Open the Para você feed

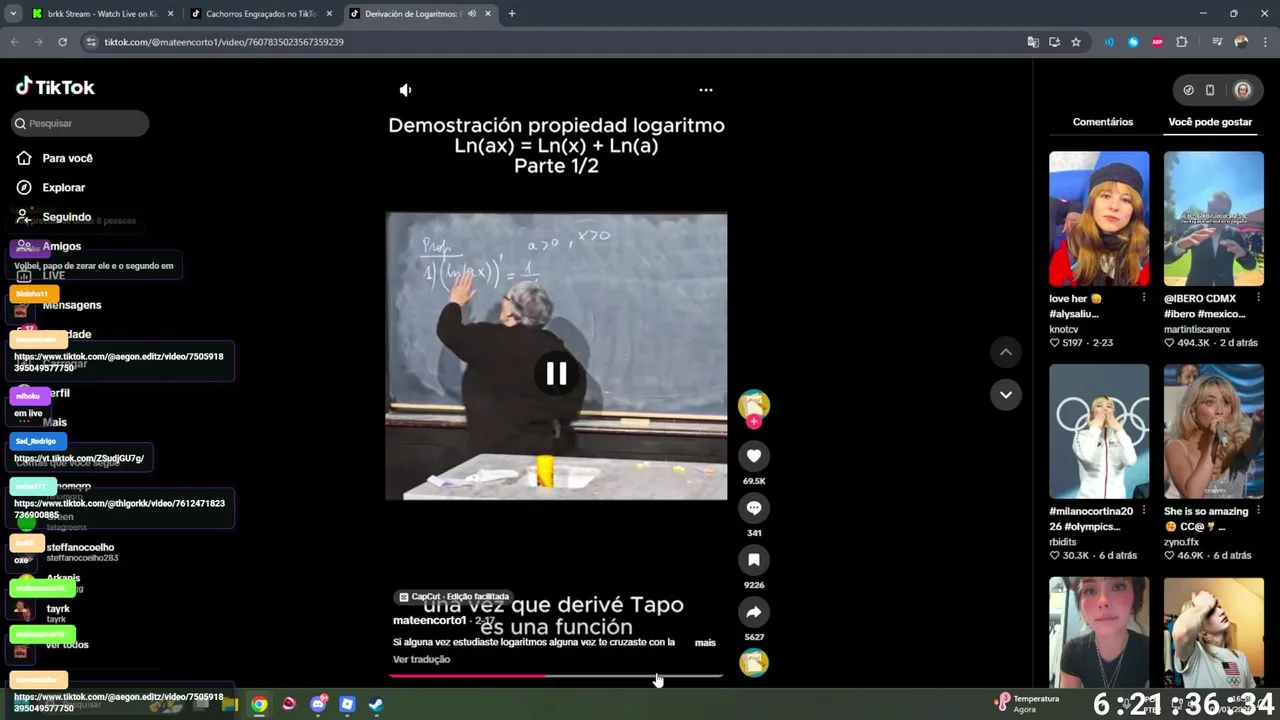(x=67, y=158)
